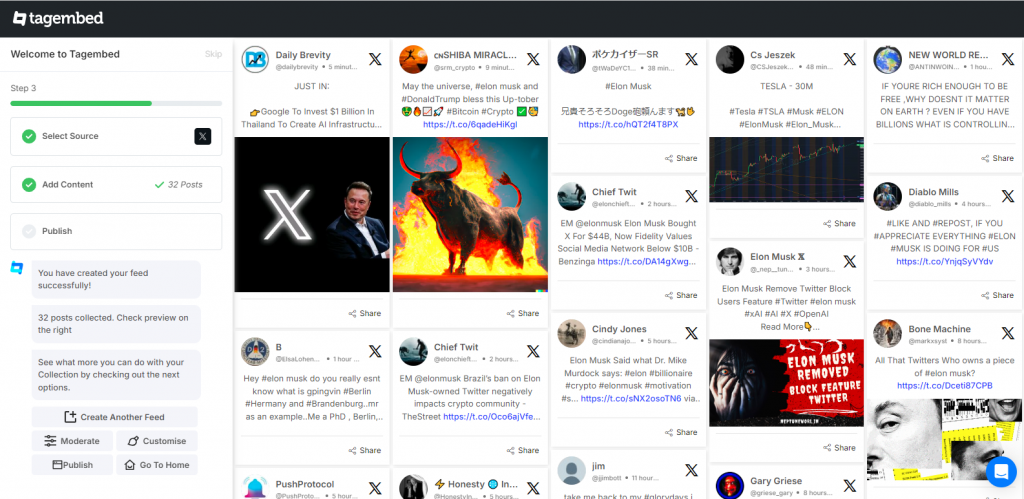Open link t.co/Dceti87CPB
Screen dimensions: 1024x499
[944, 385]
